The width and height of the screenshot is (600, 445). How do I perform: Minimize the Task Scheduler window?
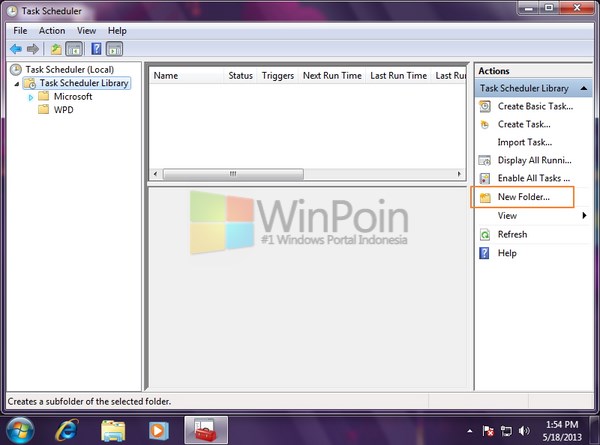[529, 8]
